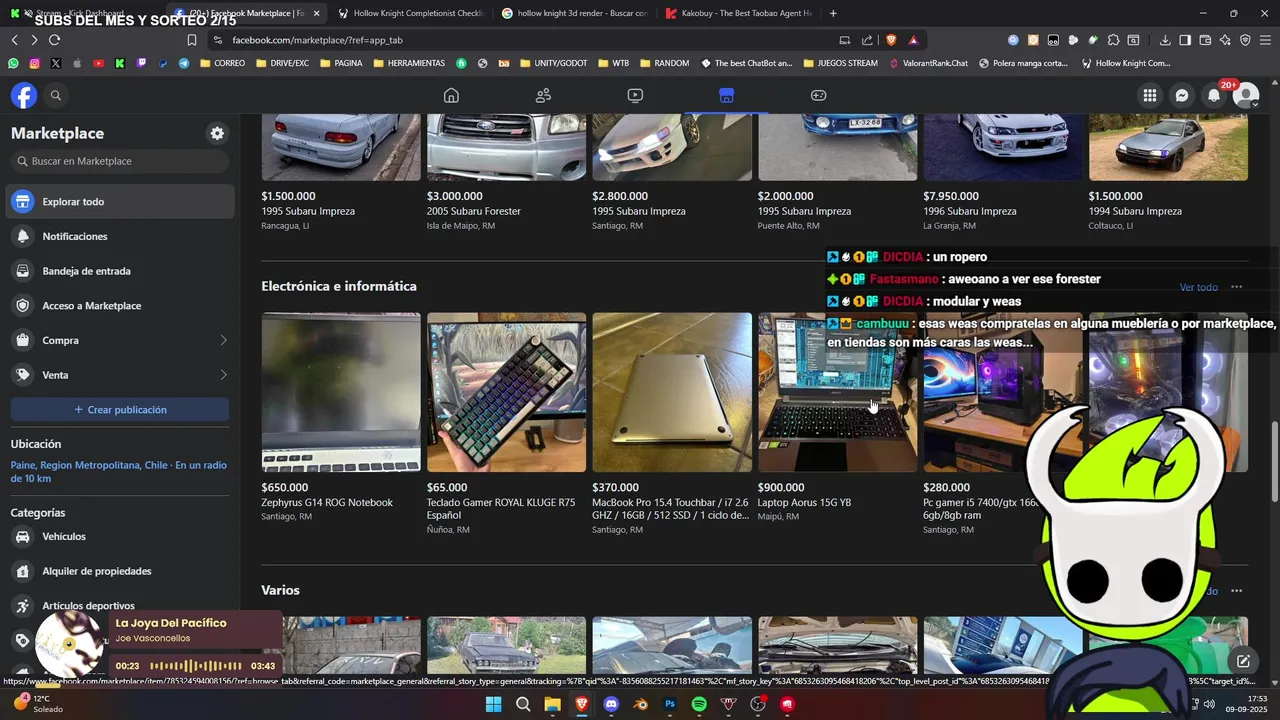Open the JUEGOS STREAM bookmarks folder
This screenshot has width=1280, height=720.
(x=840, y=63)
